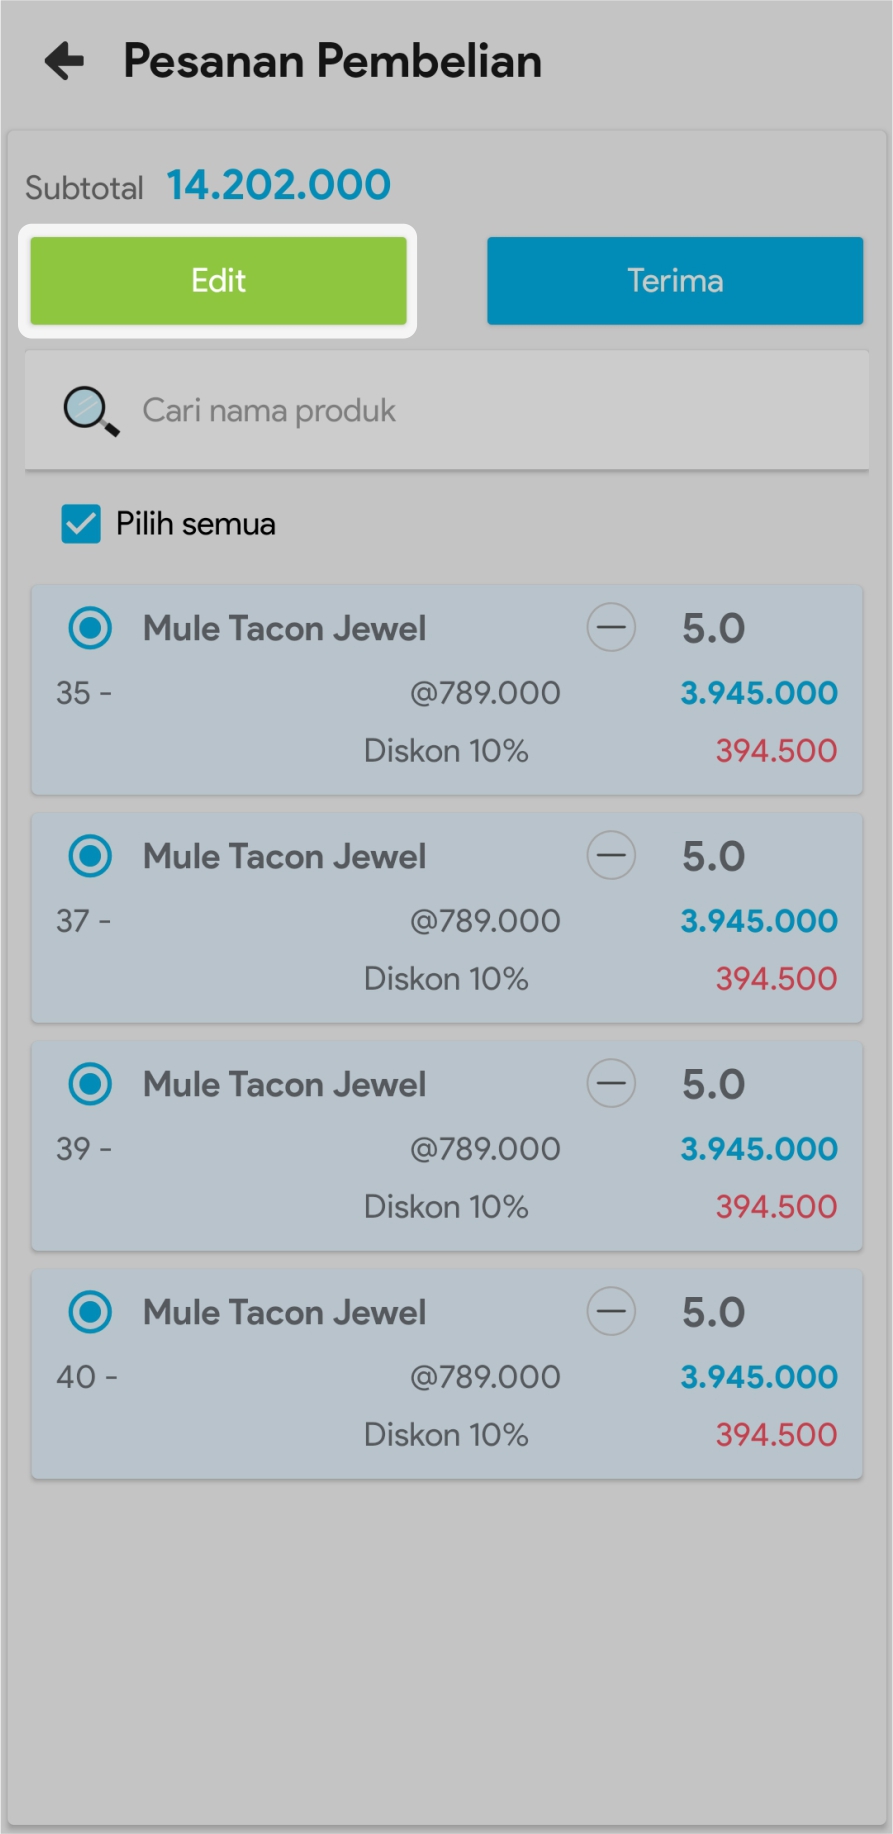Toggle radio for size 37 Mule Tacon Jewel
893x1834 pixels.
click(x=90, y=857)
